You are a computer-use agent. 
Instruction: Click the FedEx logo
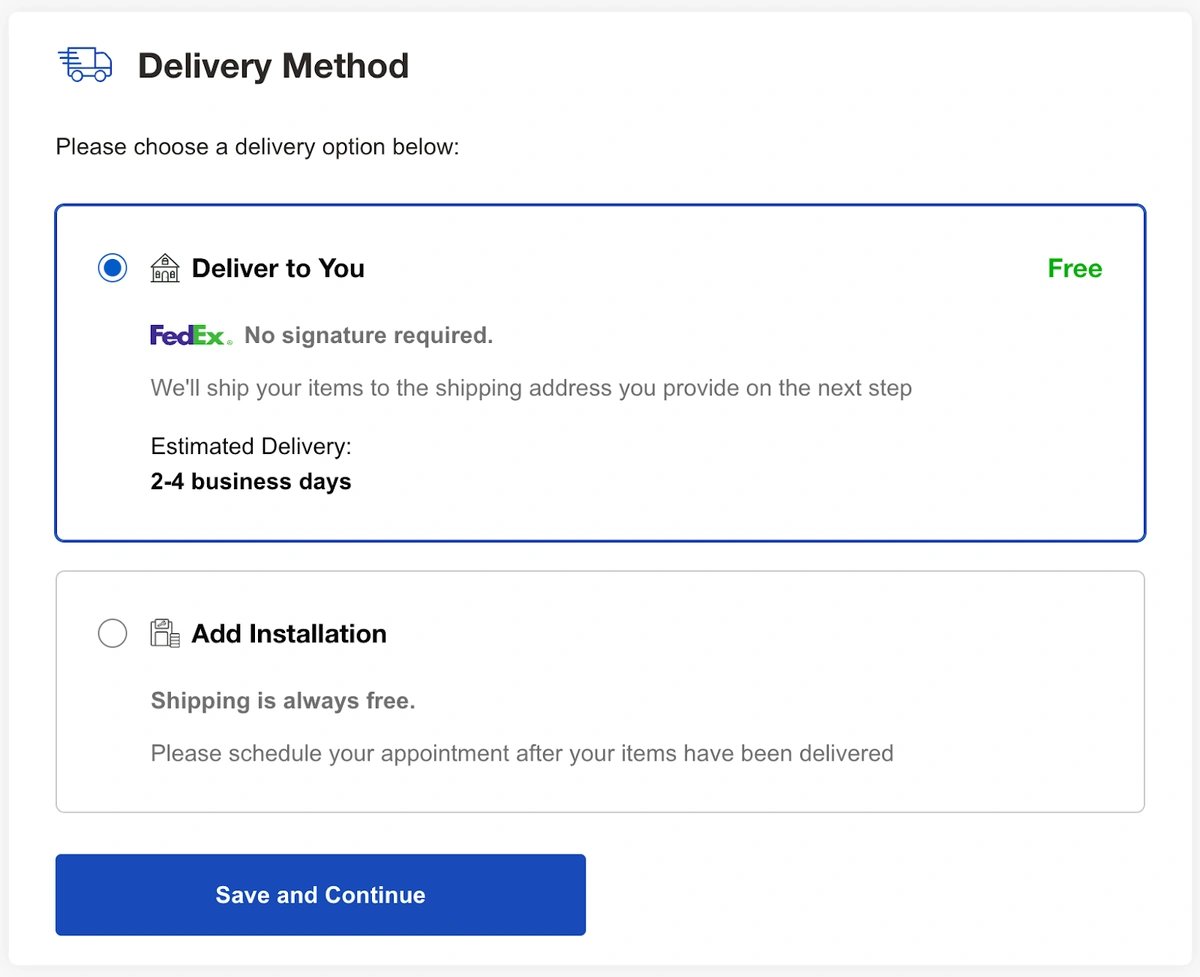pyautogui.click(x=191, y=336)
